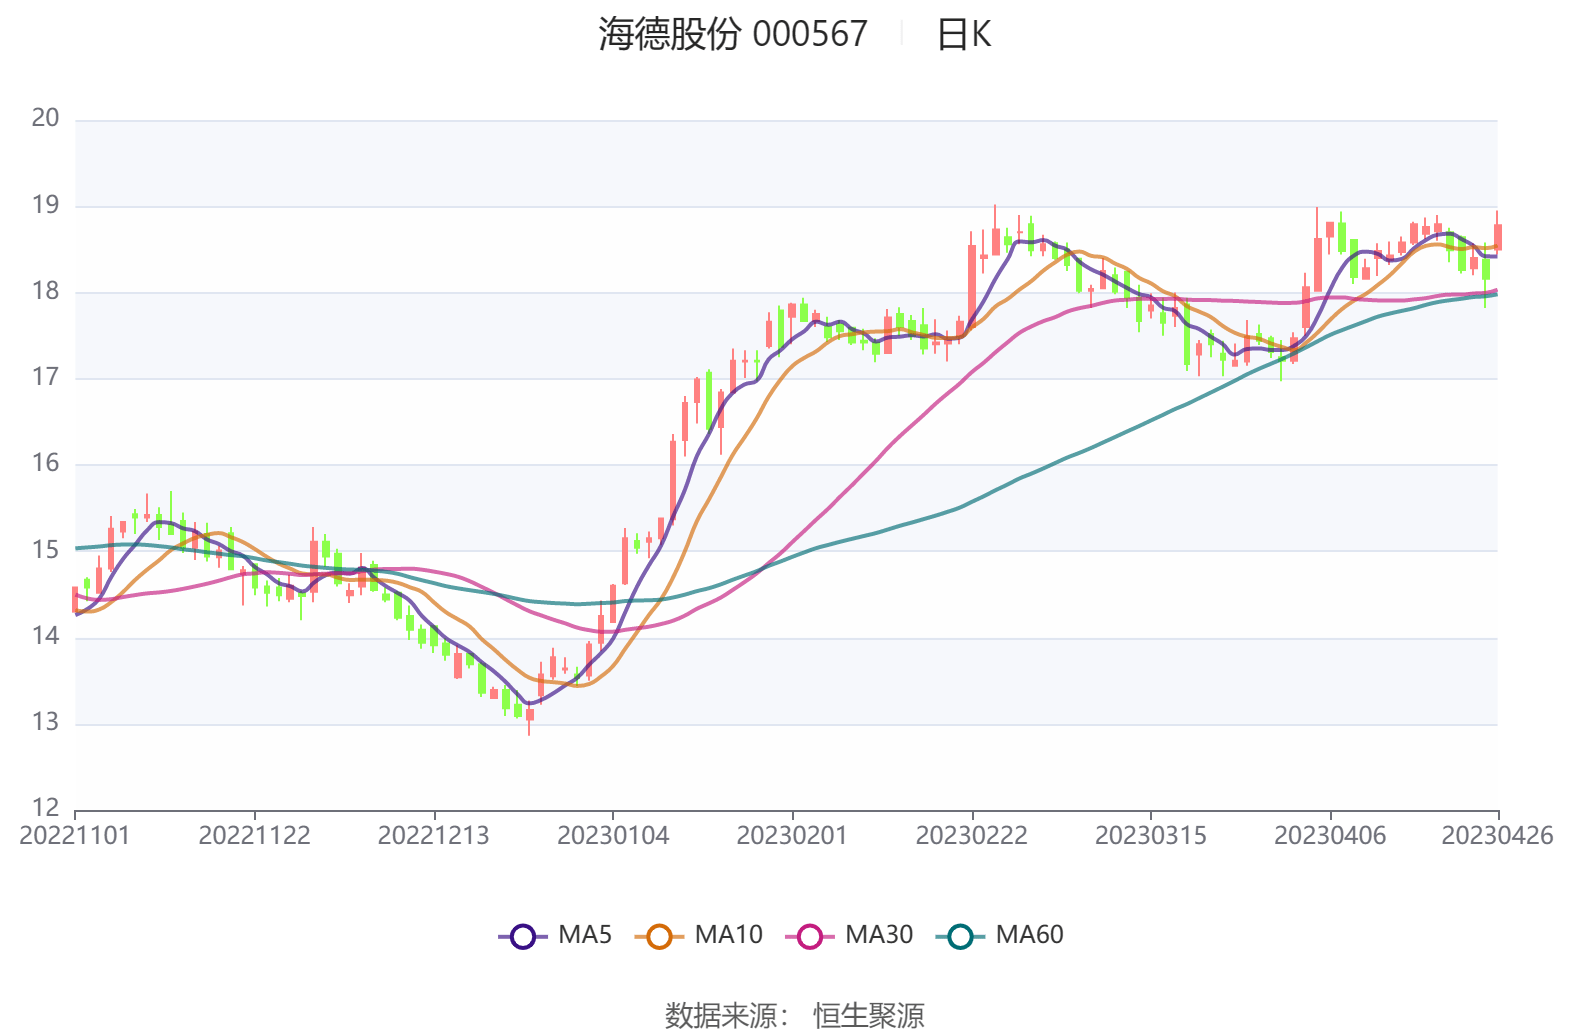Click the pink MA30 legend circle marker
This screenshot has width=1590, height=1034.
point(809,936)
